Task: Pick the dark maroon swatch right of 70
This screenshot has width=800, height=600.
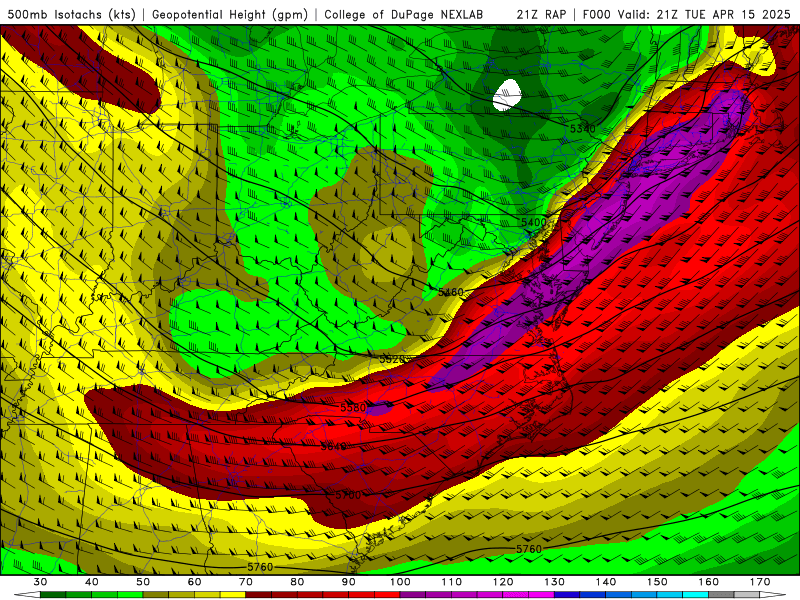Action: [x=259, y=595]
